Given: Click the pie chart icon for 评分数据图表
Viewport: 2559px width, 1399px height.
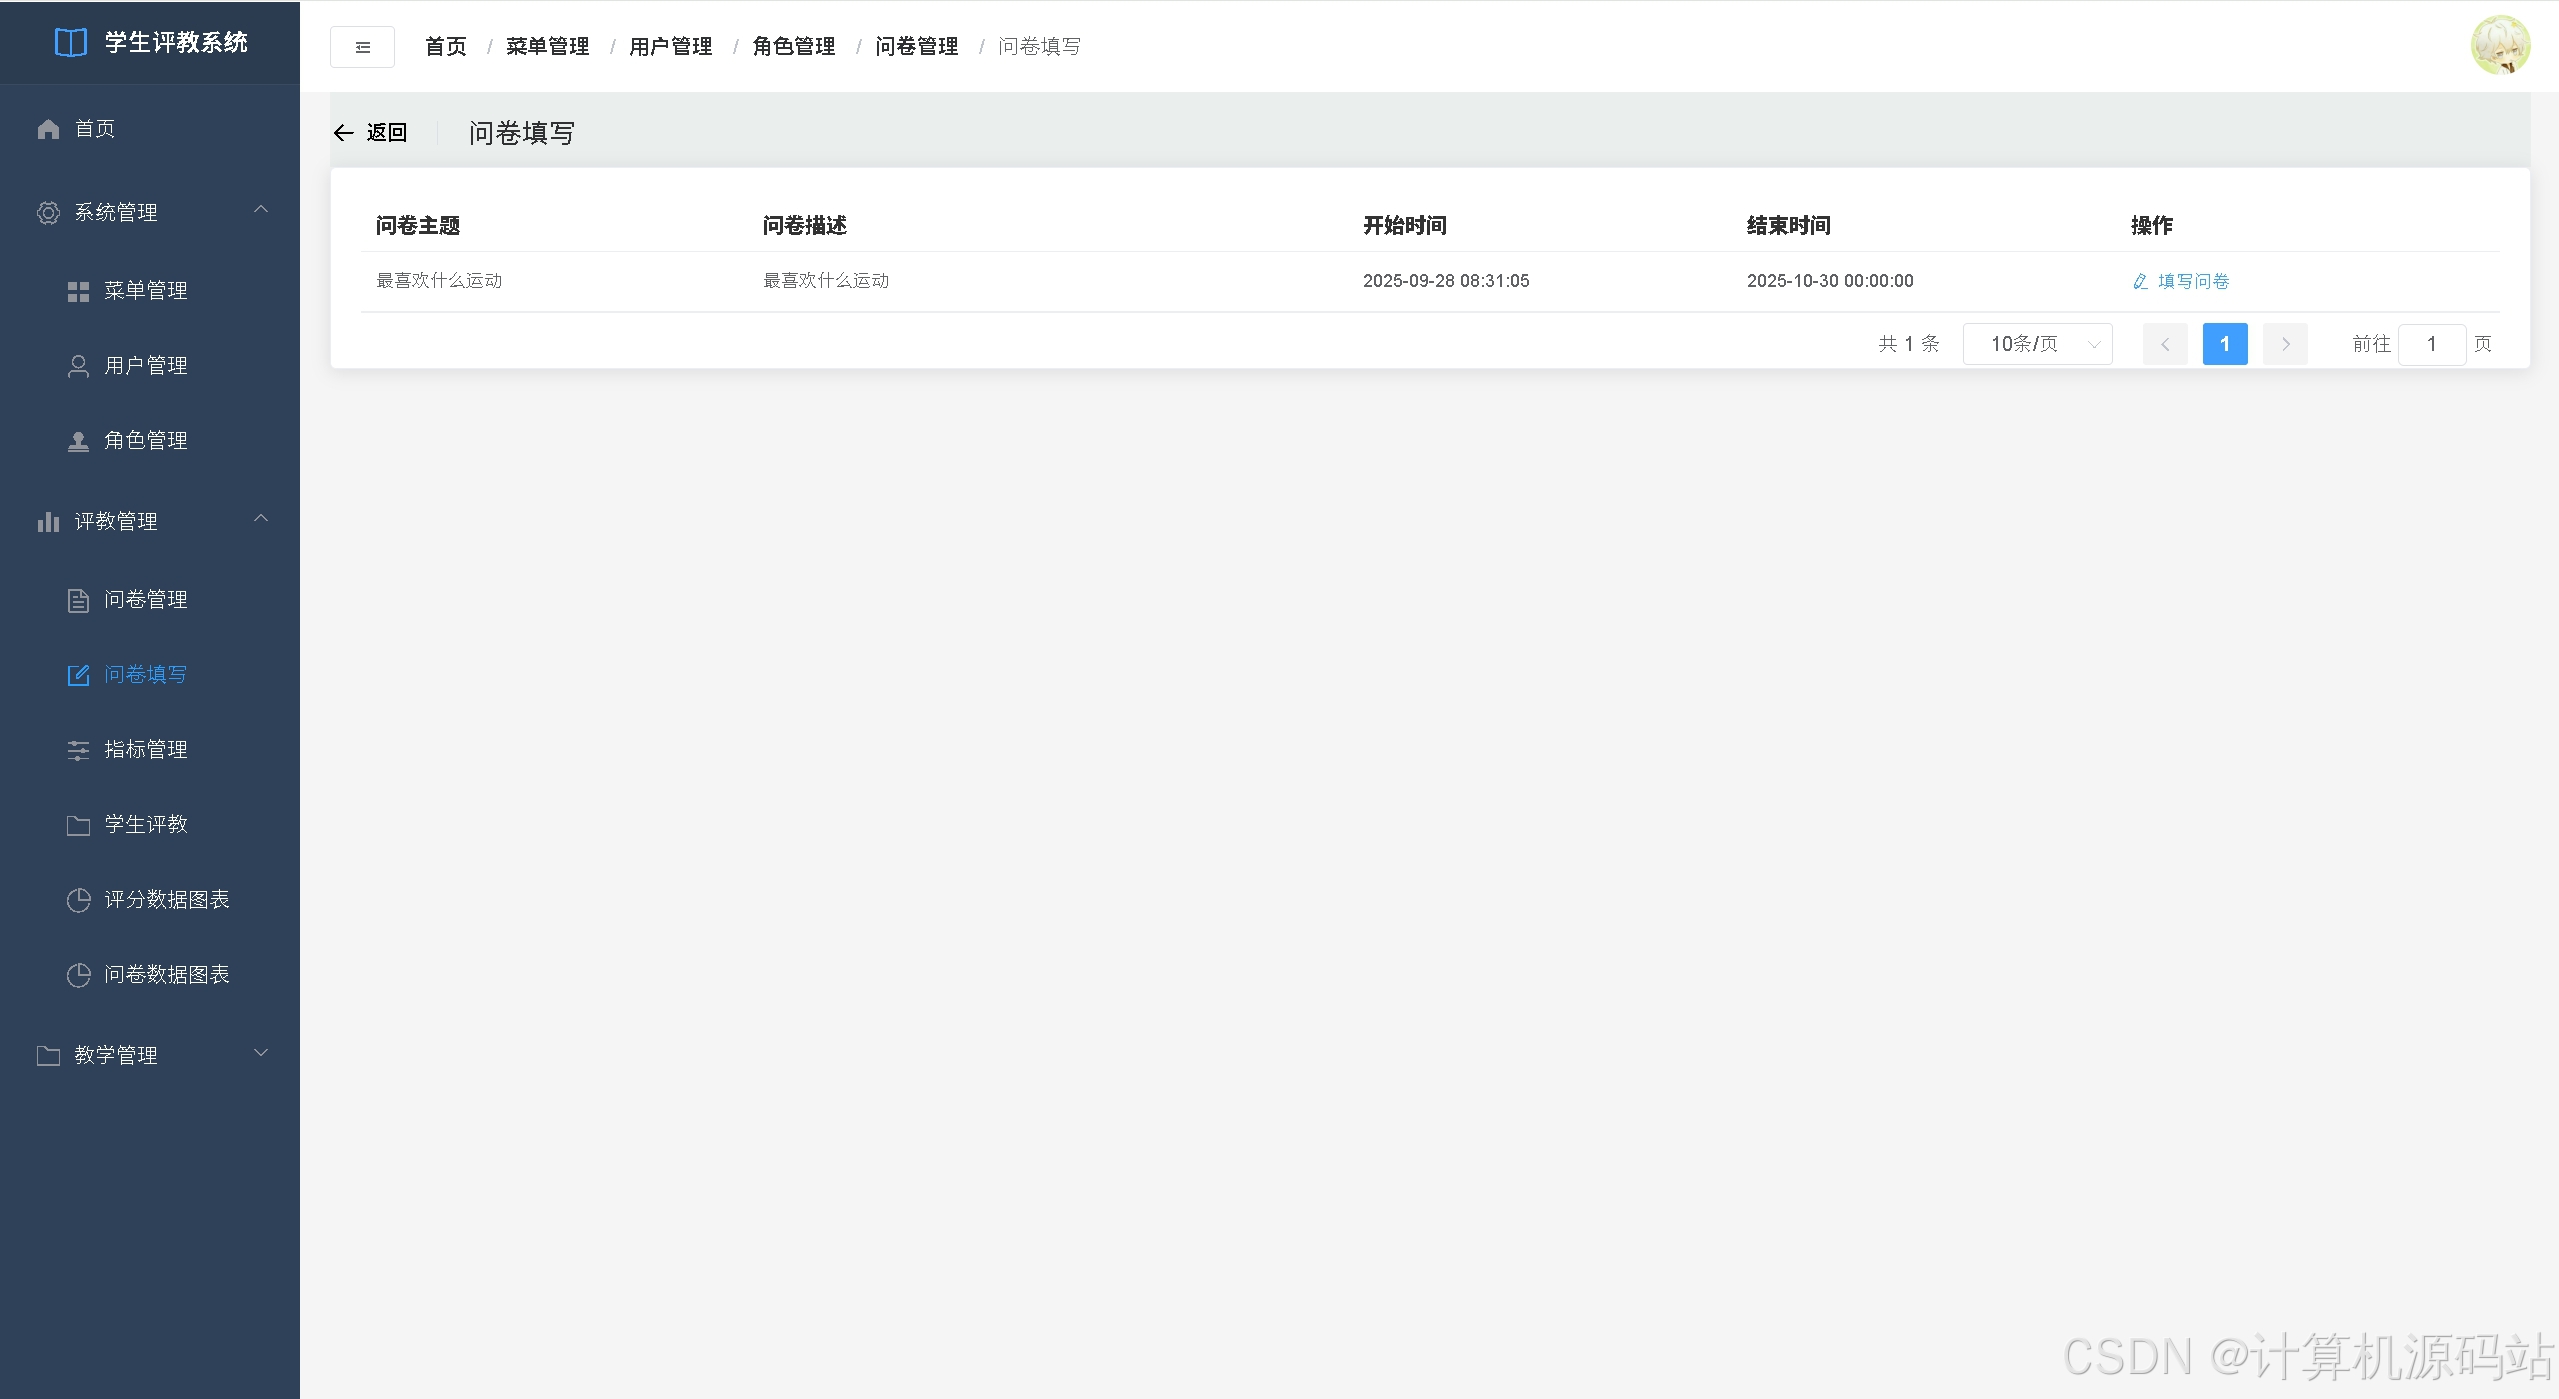Looking at the screenshot, I should click(x=78, y=900).
